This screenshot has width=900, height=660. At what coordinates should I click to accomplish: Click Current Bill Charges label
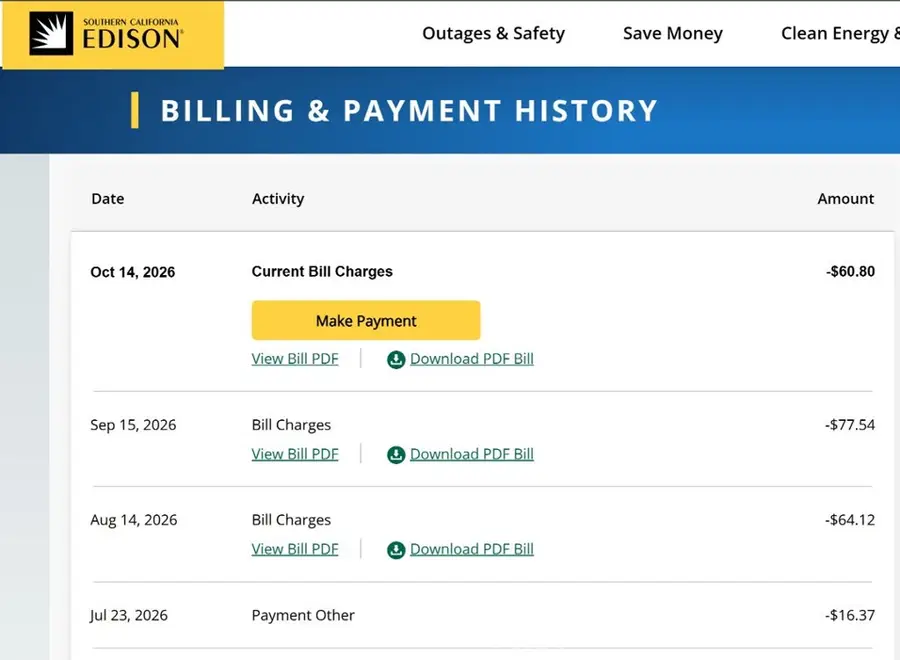pyautogui.click(x=322, y=271)
